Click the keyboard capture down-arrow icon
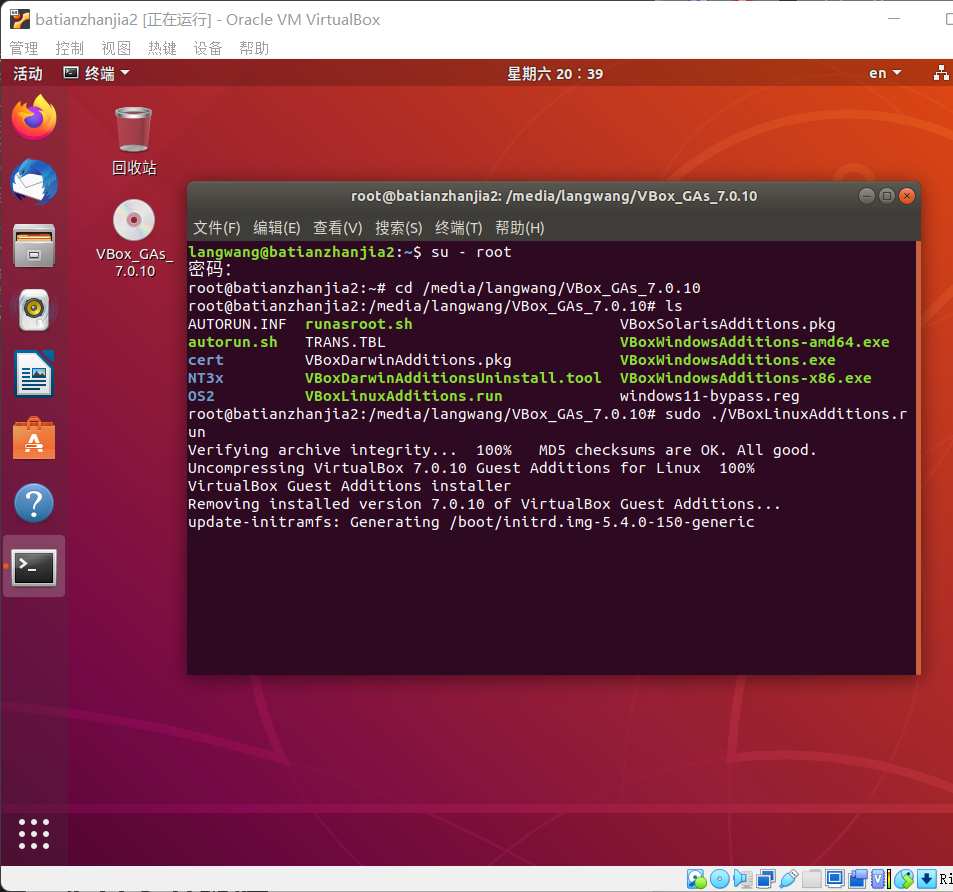 tap(926, 879)
